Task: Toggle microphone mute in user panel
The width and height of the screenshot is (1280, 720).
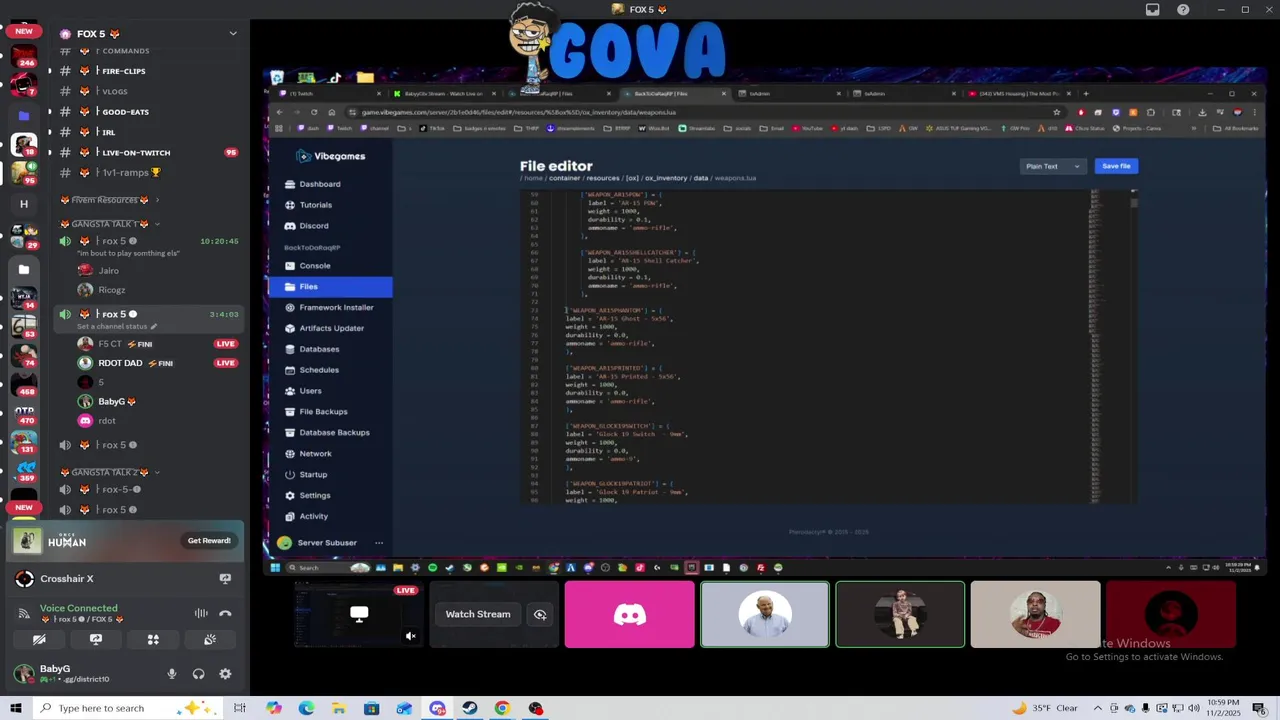Action: click(x=172, y=674)
